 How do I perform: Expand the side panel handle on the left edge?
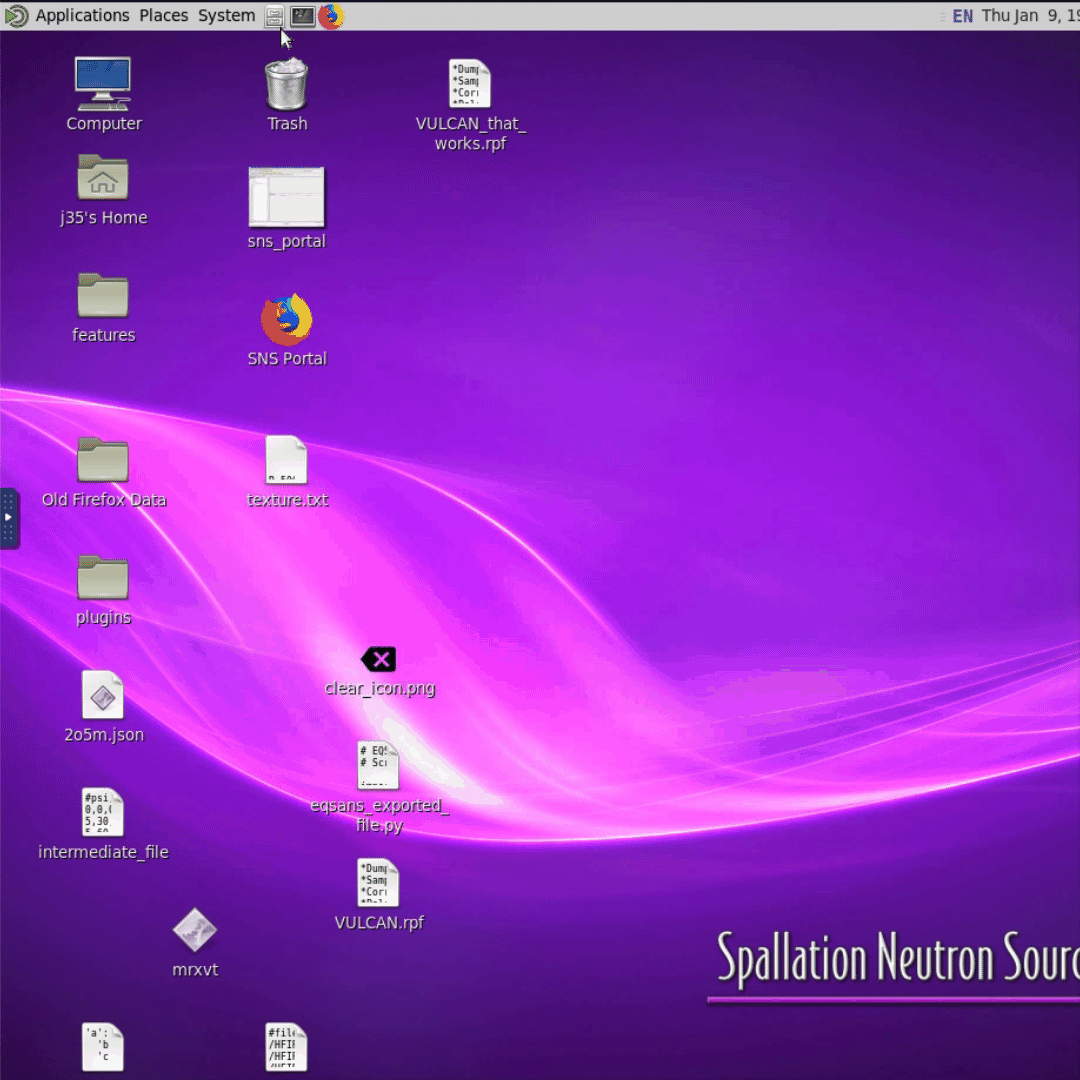point(9,518)
